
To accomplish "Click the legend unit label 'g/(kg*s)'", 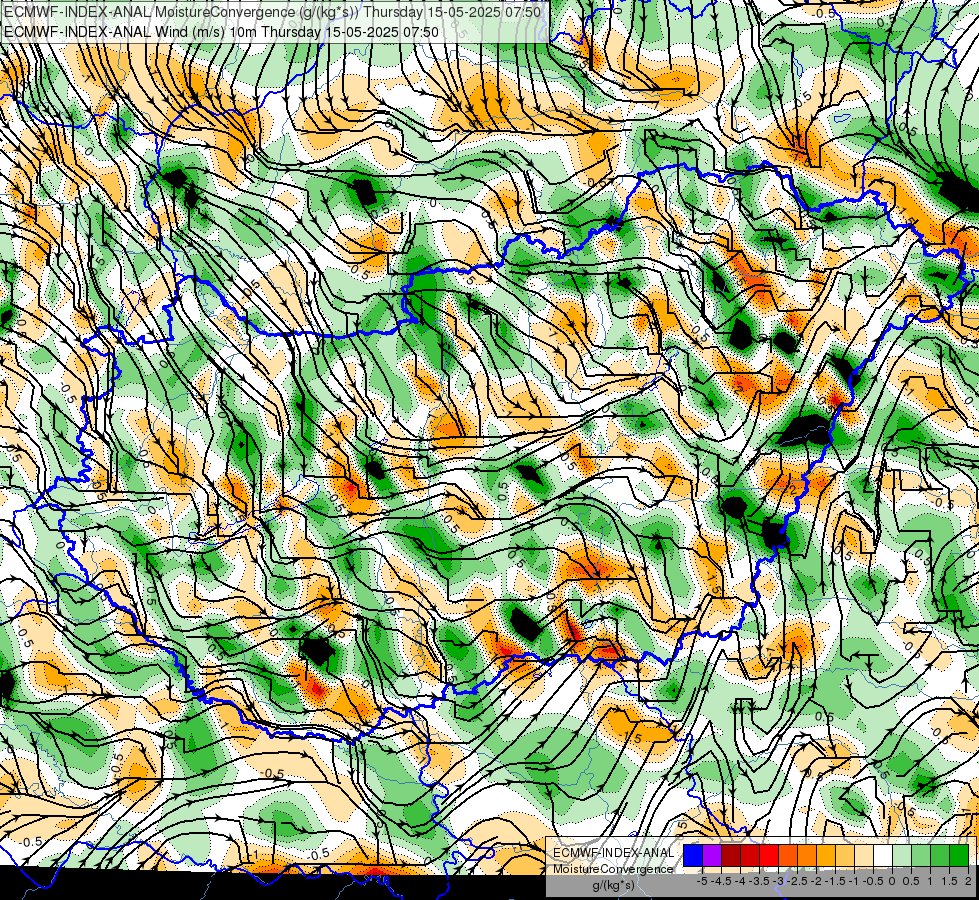I will [614, 886].
